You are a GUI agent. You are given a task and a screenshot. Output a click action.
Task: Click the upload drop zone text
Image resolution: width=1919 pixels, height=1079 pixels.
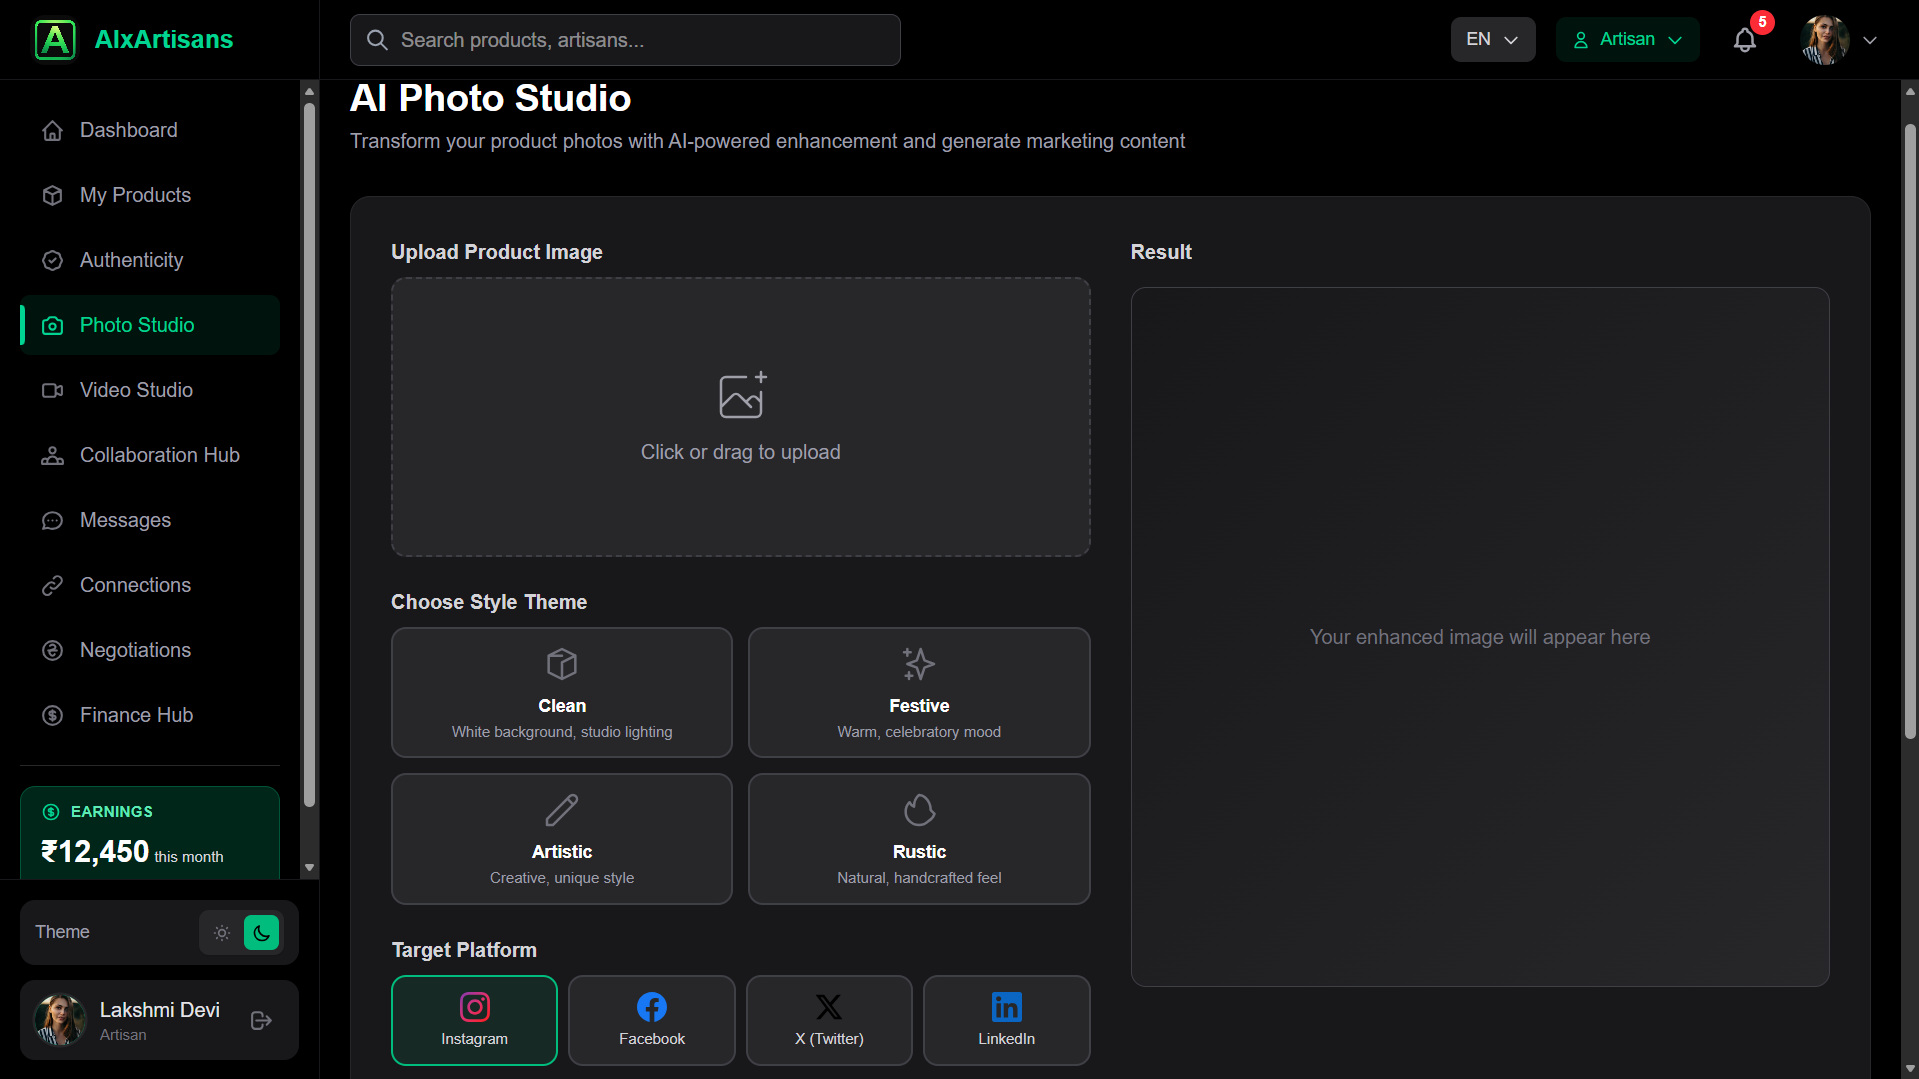point(740,452)
